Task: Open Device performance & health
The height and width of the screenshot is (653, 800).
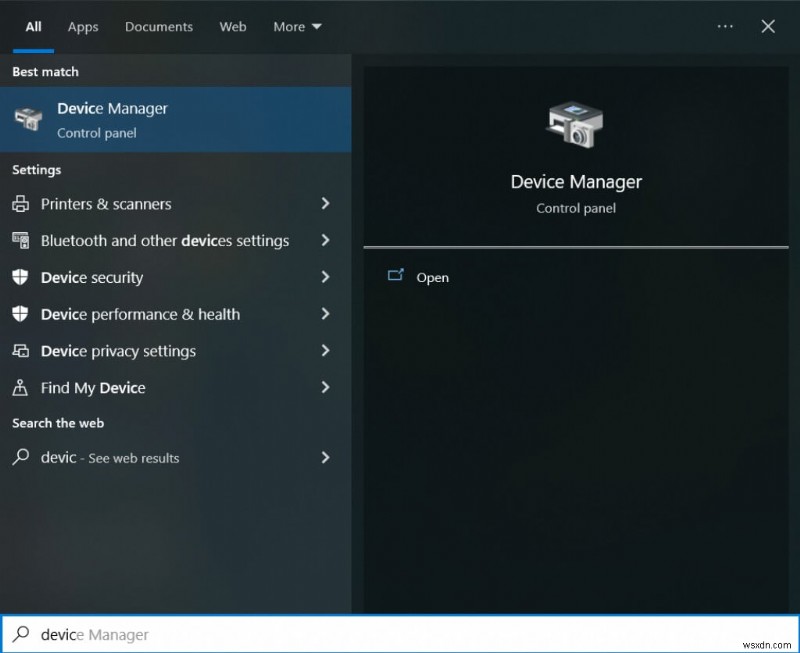Action: 176,314
